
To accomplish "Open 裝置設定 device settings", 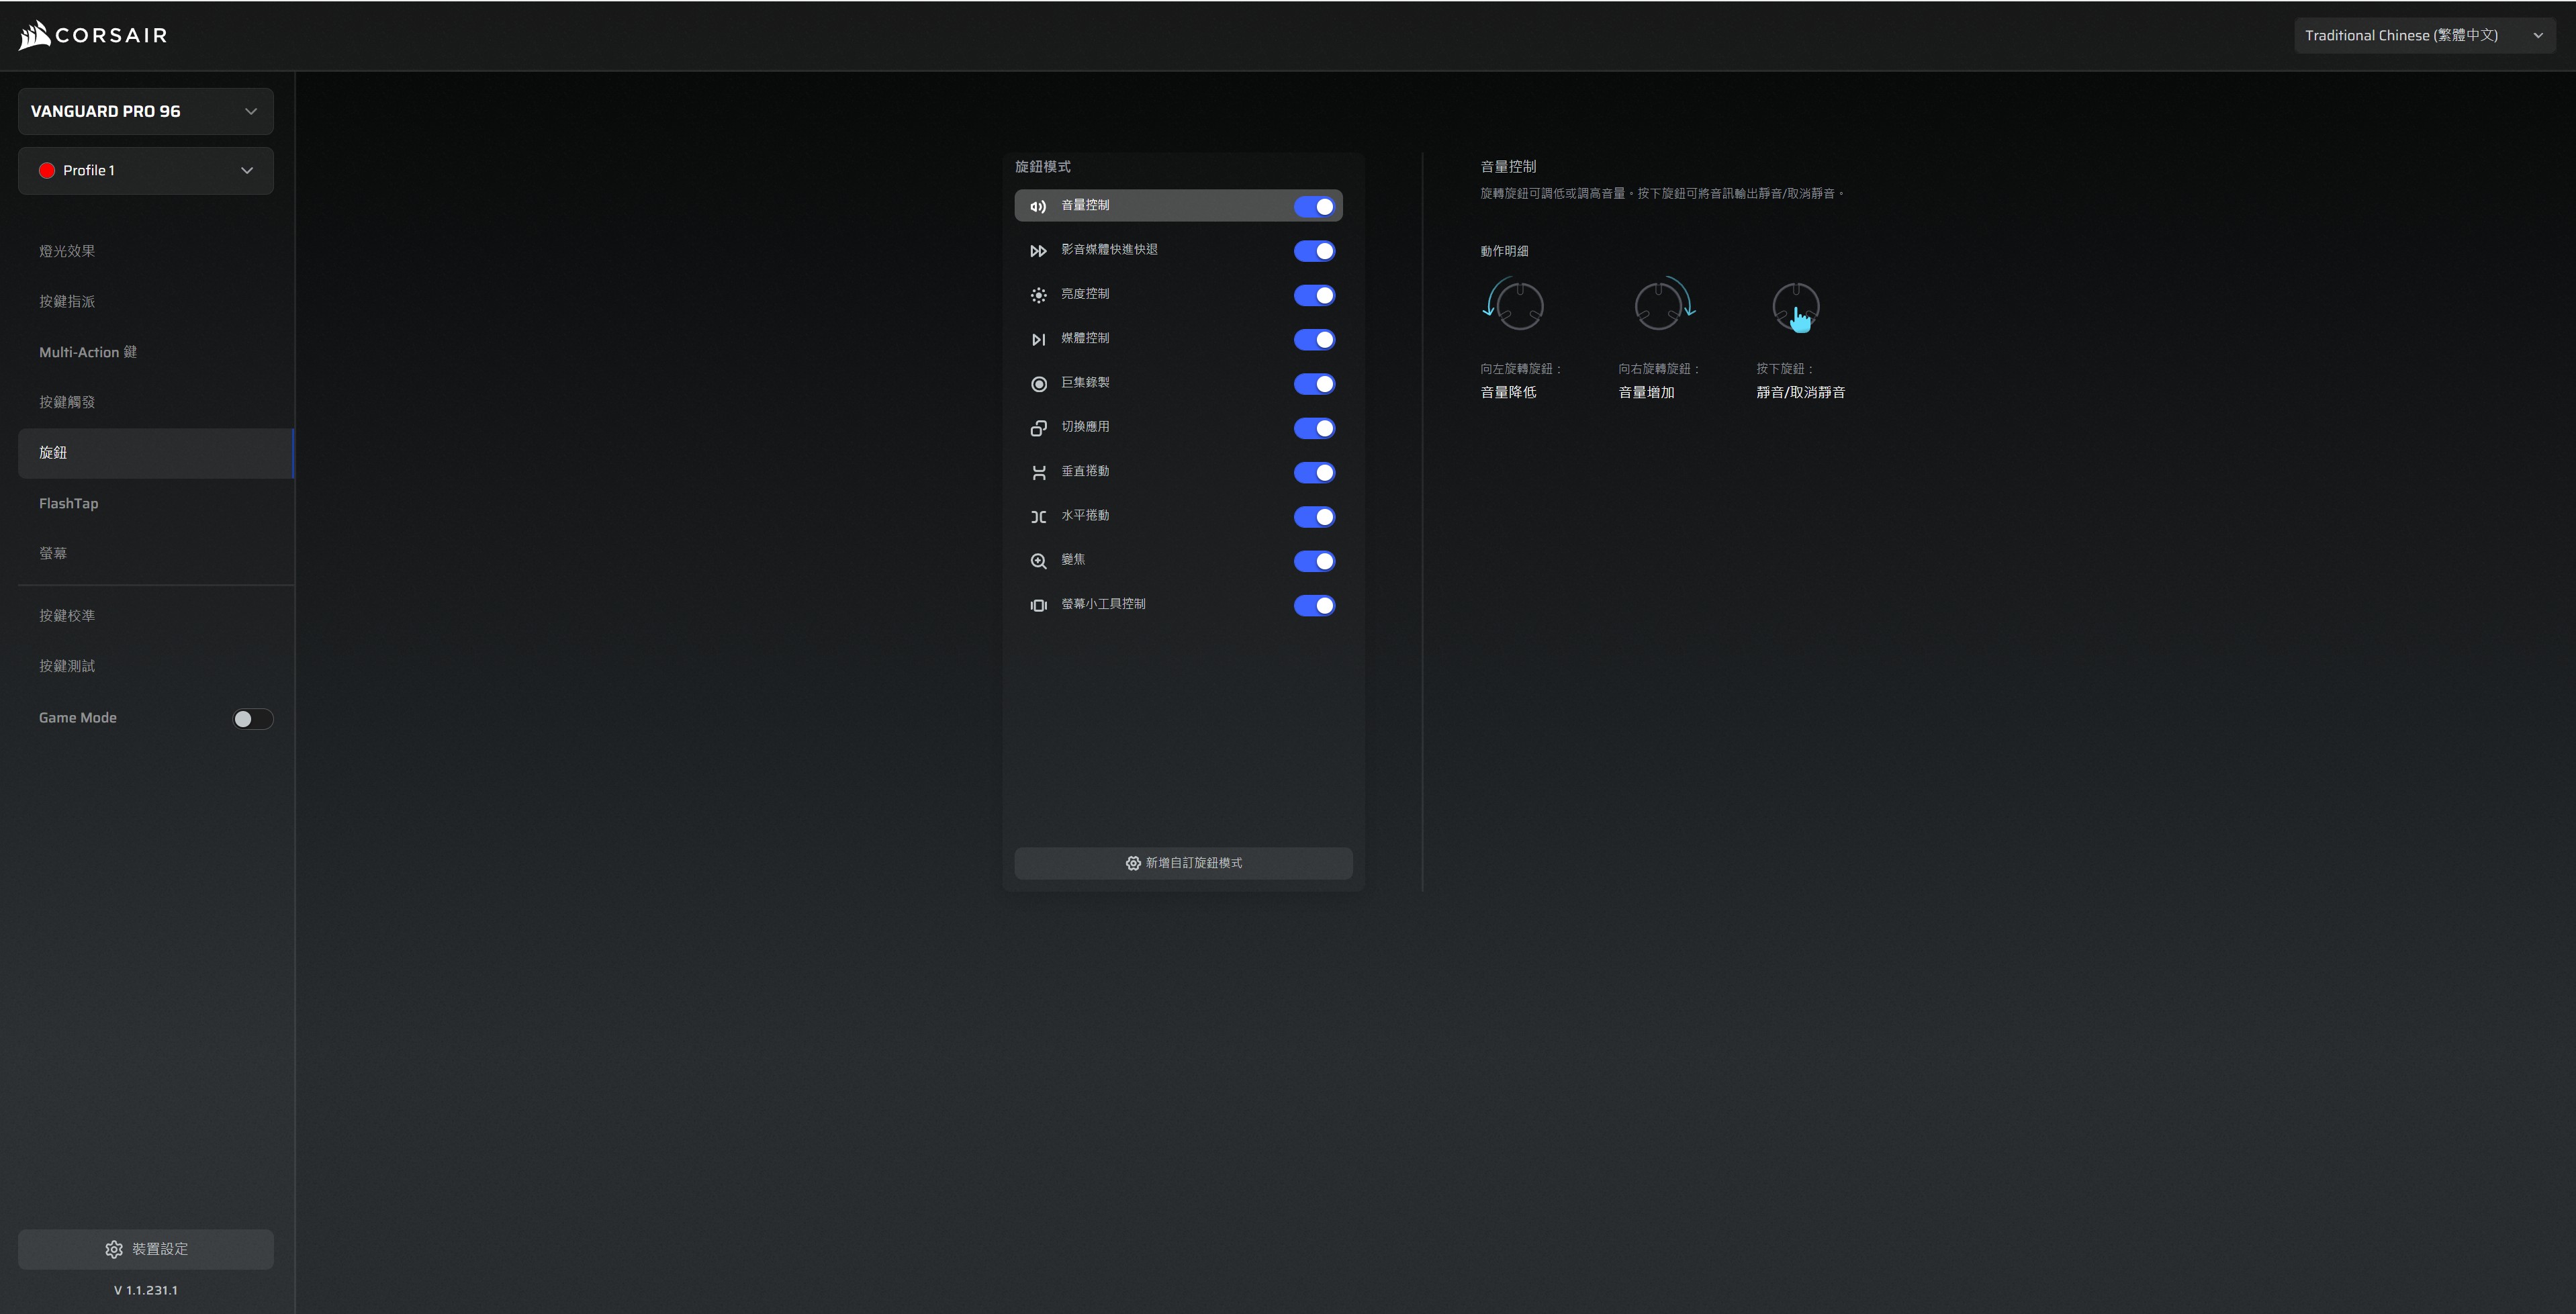I will pyautogui.click(x=145, y=1249).
